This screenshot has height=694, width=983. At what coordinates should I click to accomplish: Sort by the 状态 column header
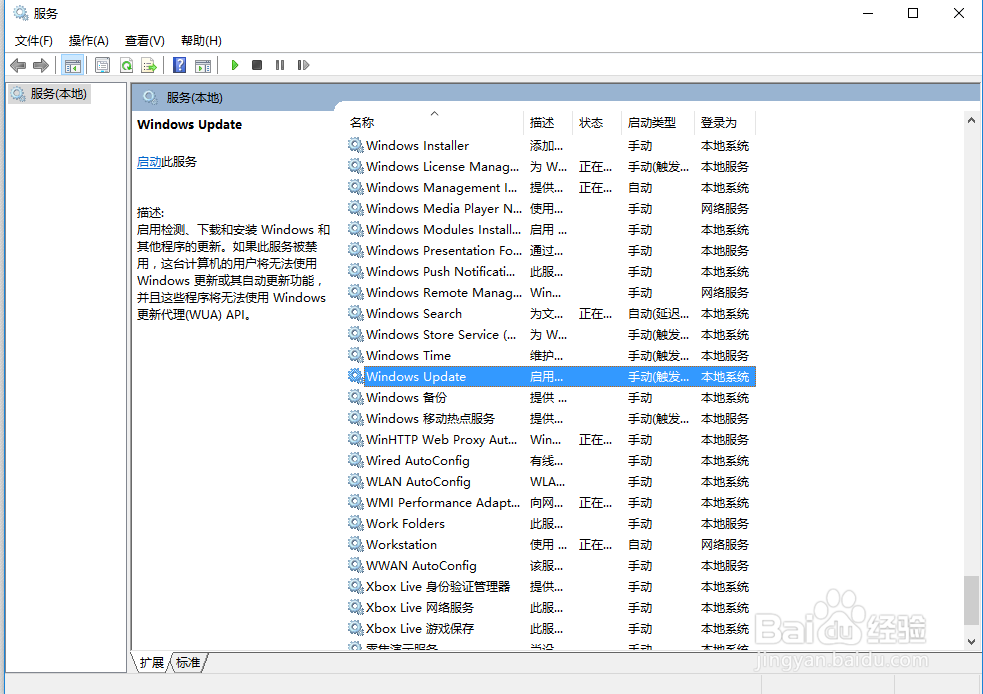point(597,123)
